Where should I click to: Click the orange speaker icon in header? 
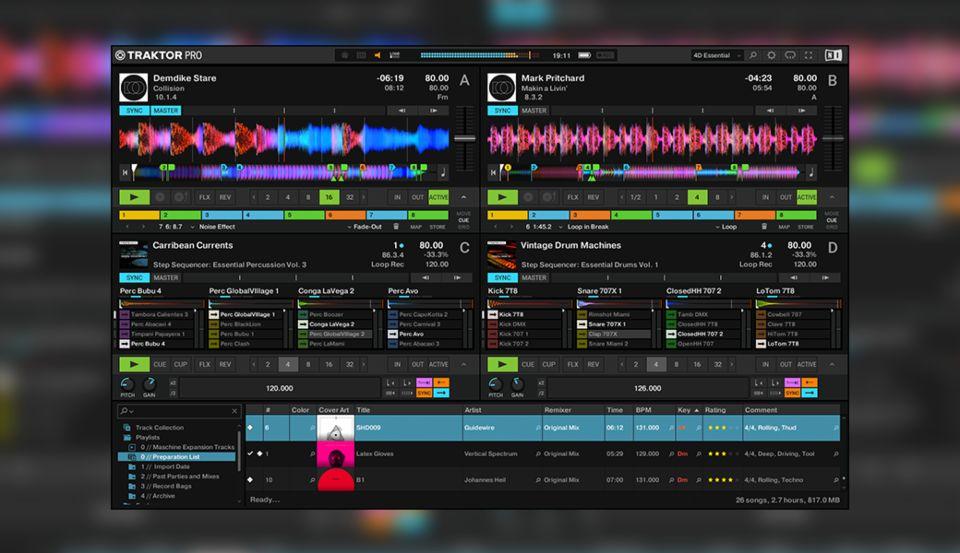(377, 55)
